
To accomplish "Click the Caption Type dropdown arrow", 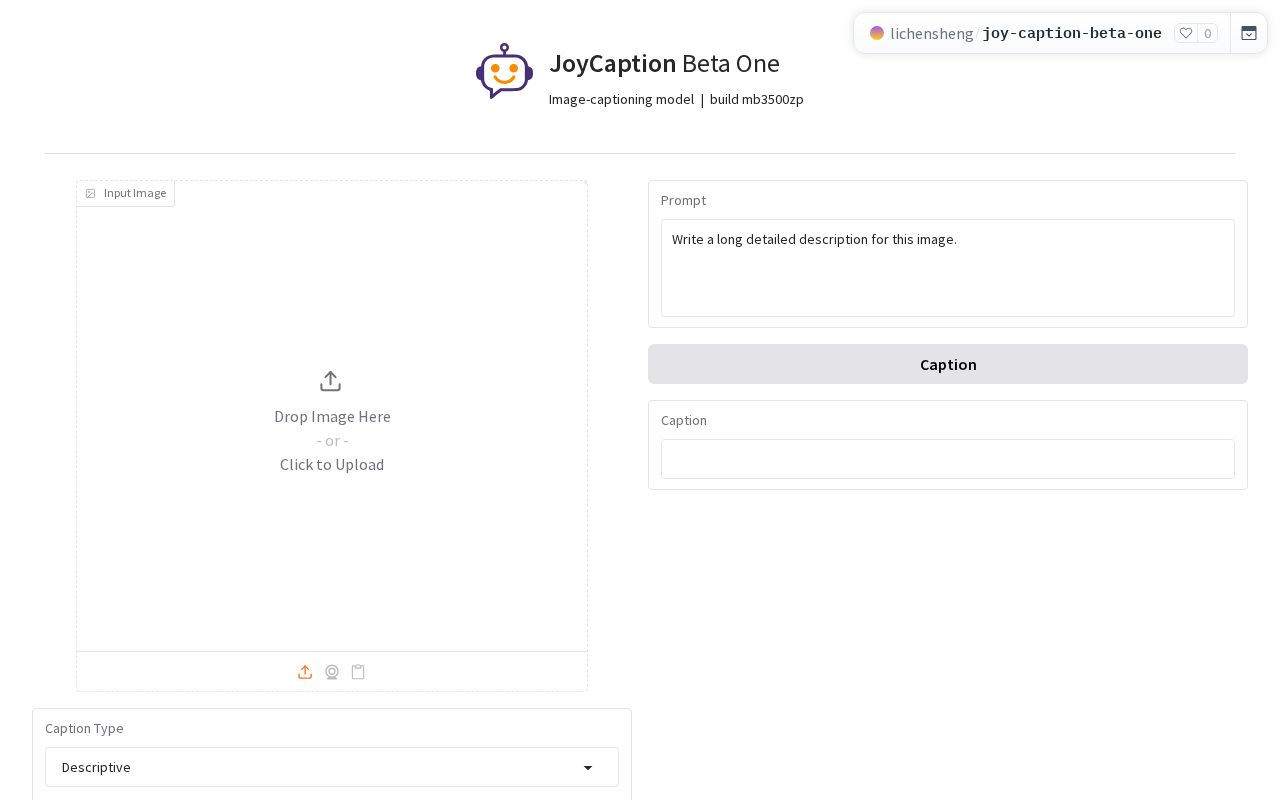I will pos(588,767).
